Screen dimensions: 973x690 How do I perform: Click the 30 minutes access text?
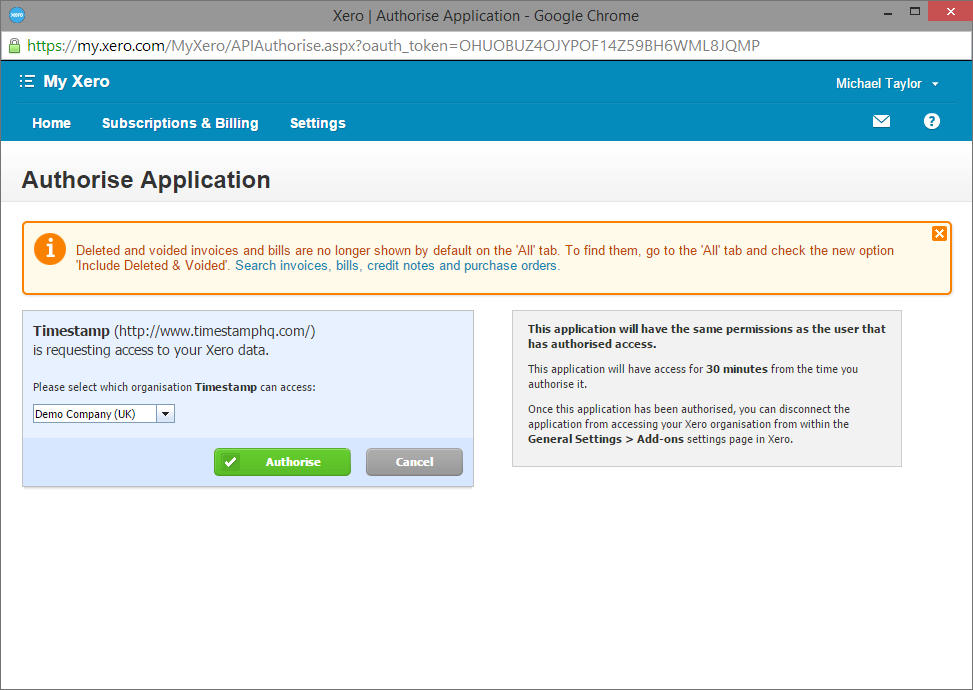(x=737, y=369)
